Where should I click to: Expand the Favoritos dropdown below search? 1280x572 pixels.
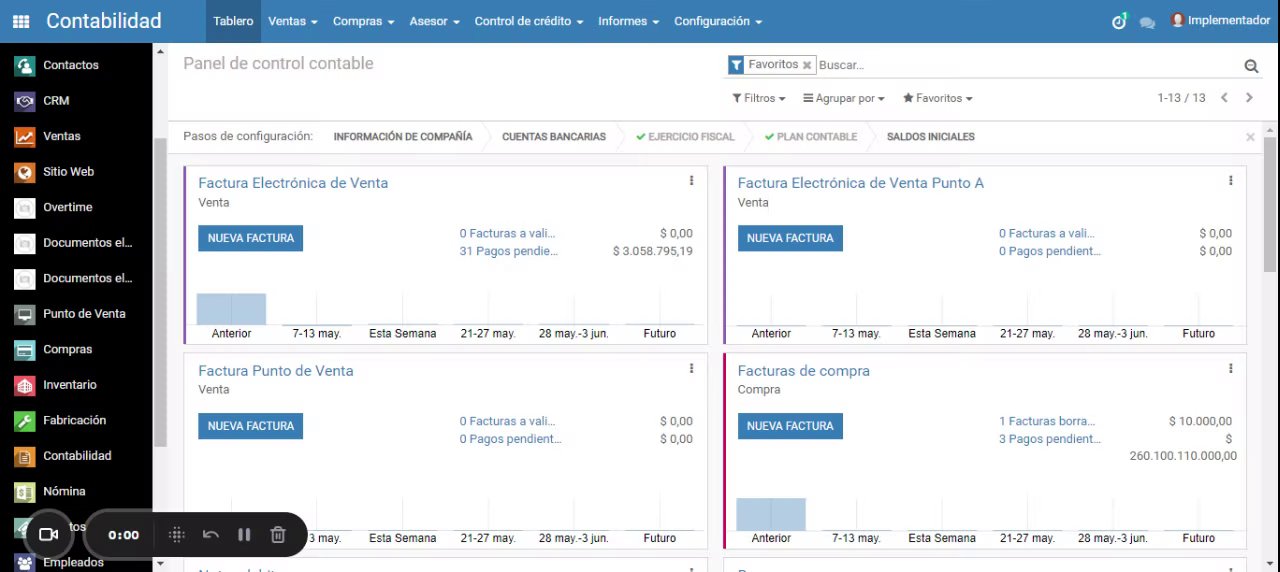[937, 98]
